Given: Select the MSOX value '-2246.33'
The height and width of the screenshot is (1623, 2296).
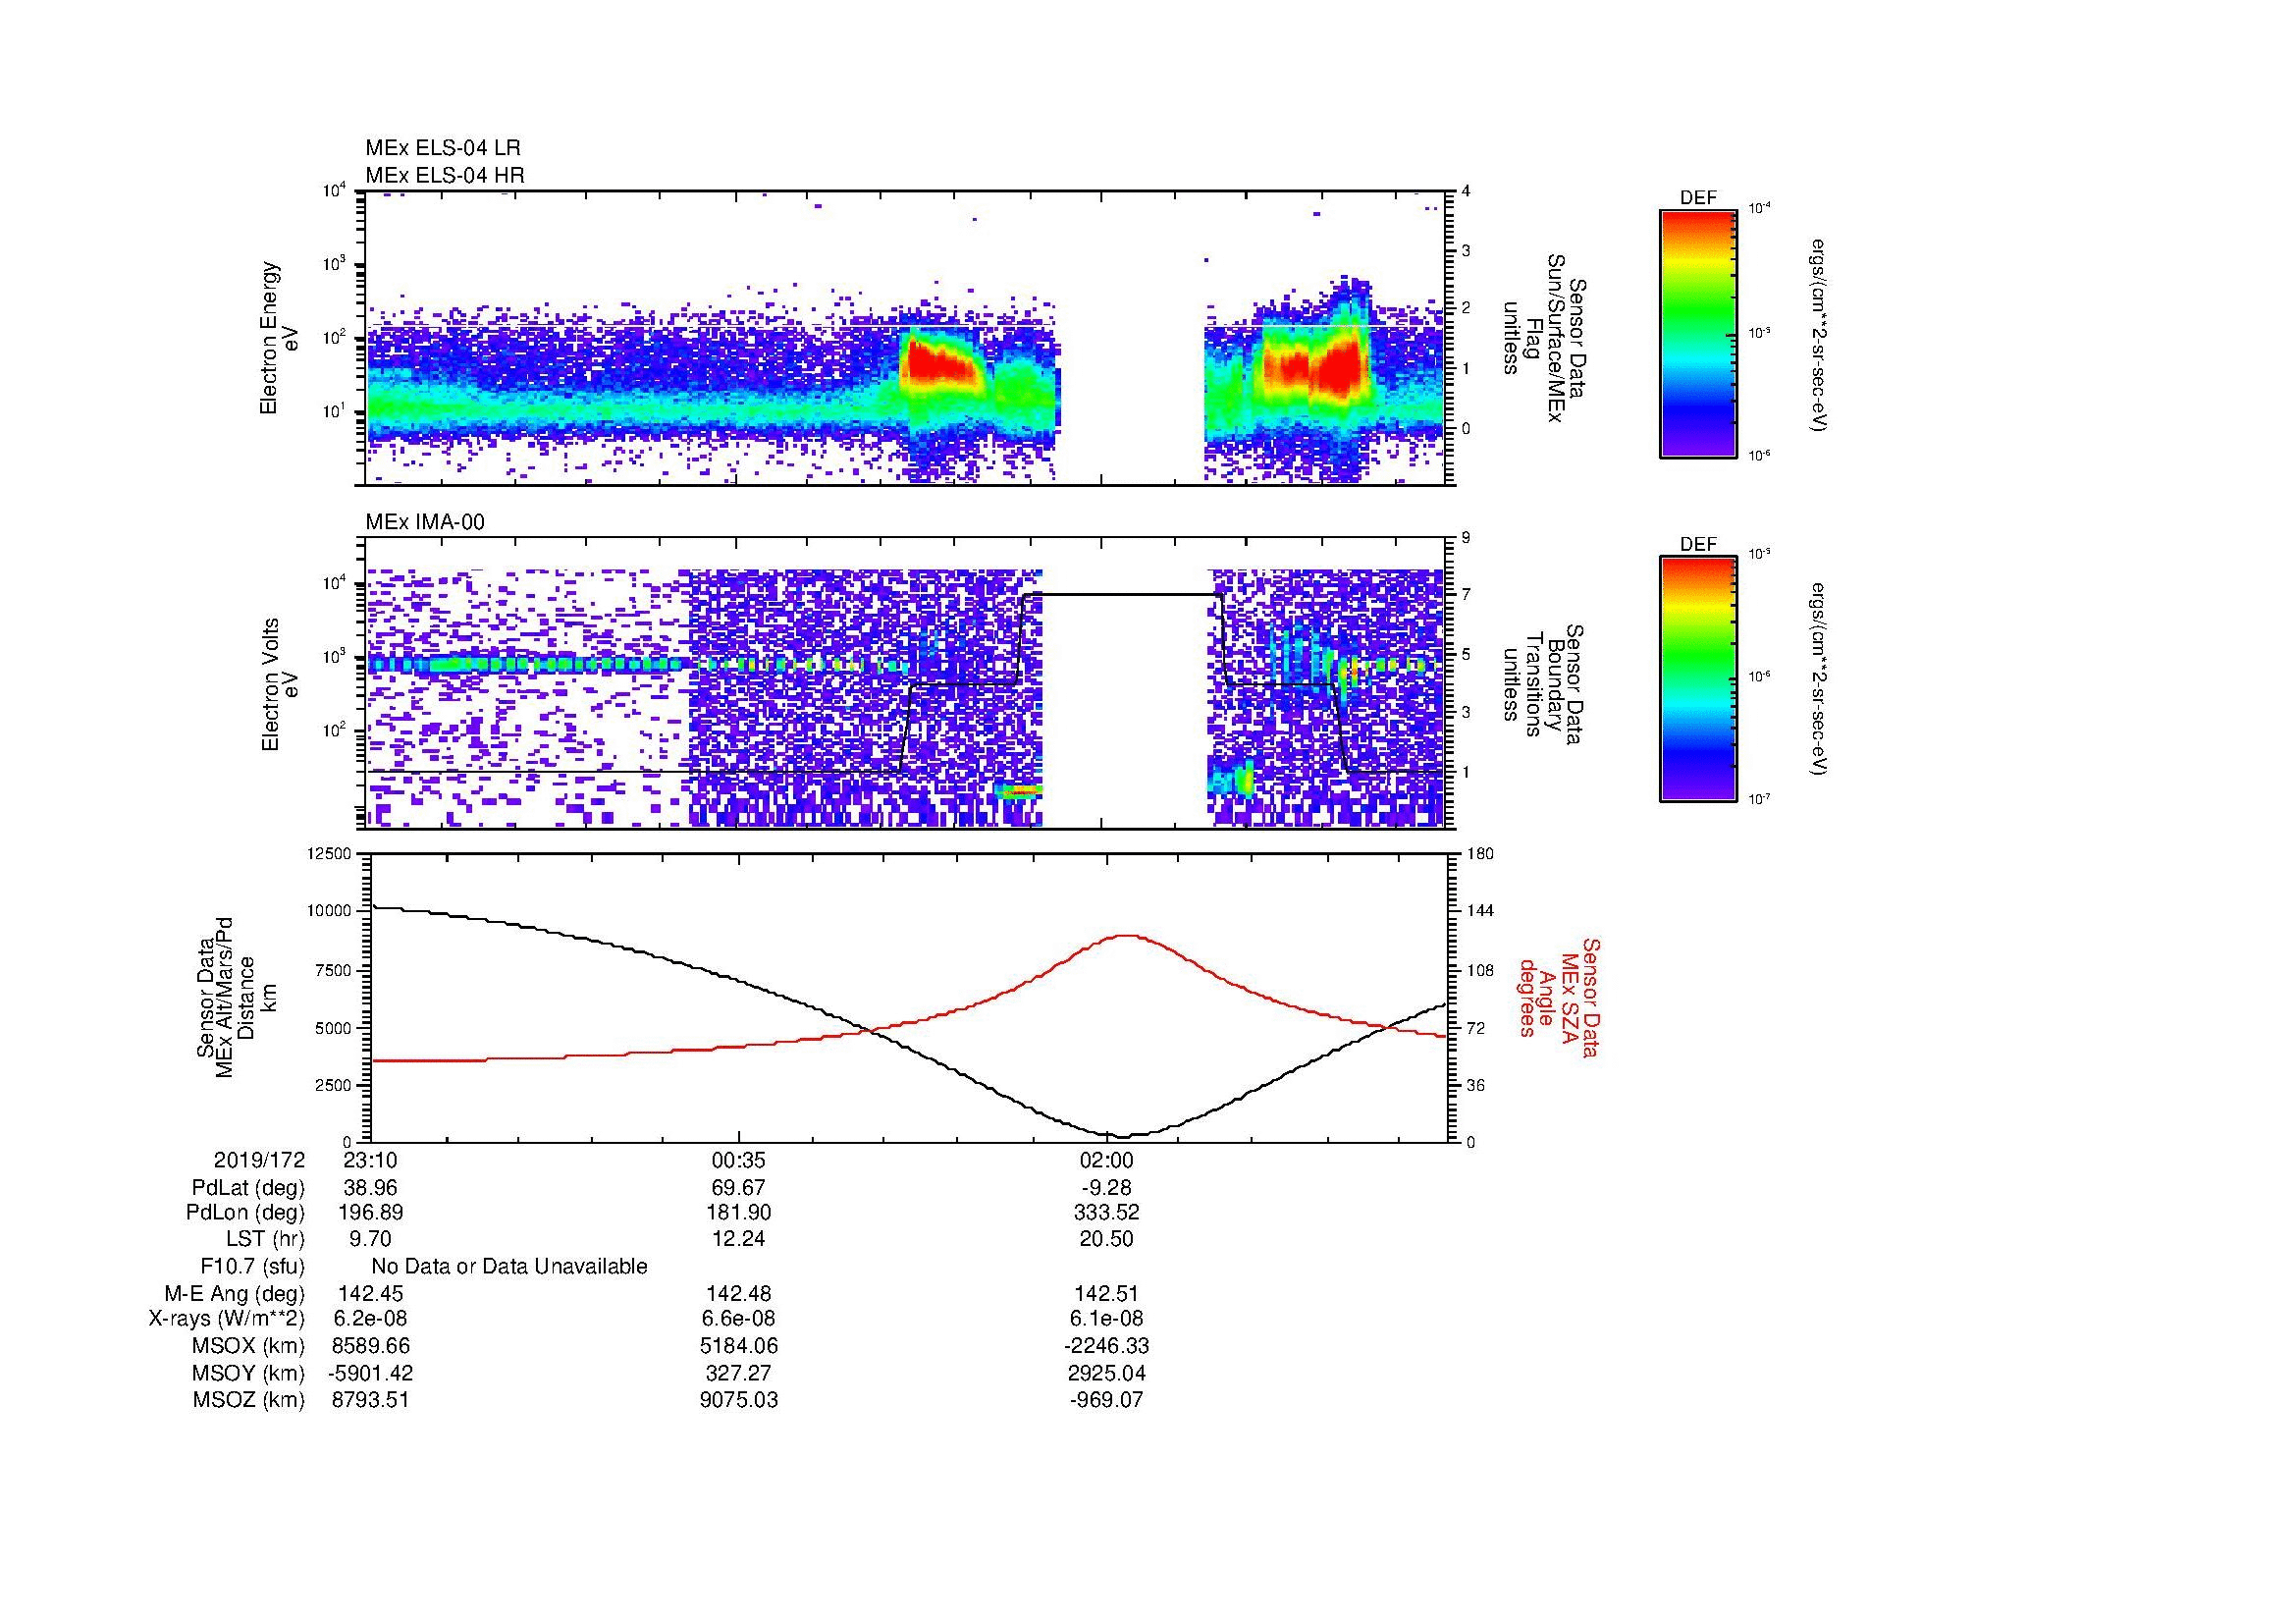Looking at the screenshot, I should [x=1107, y=1346].
